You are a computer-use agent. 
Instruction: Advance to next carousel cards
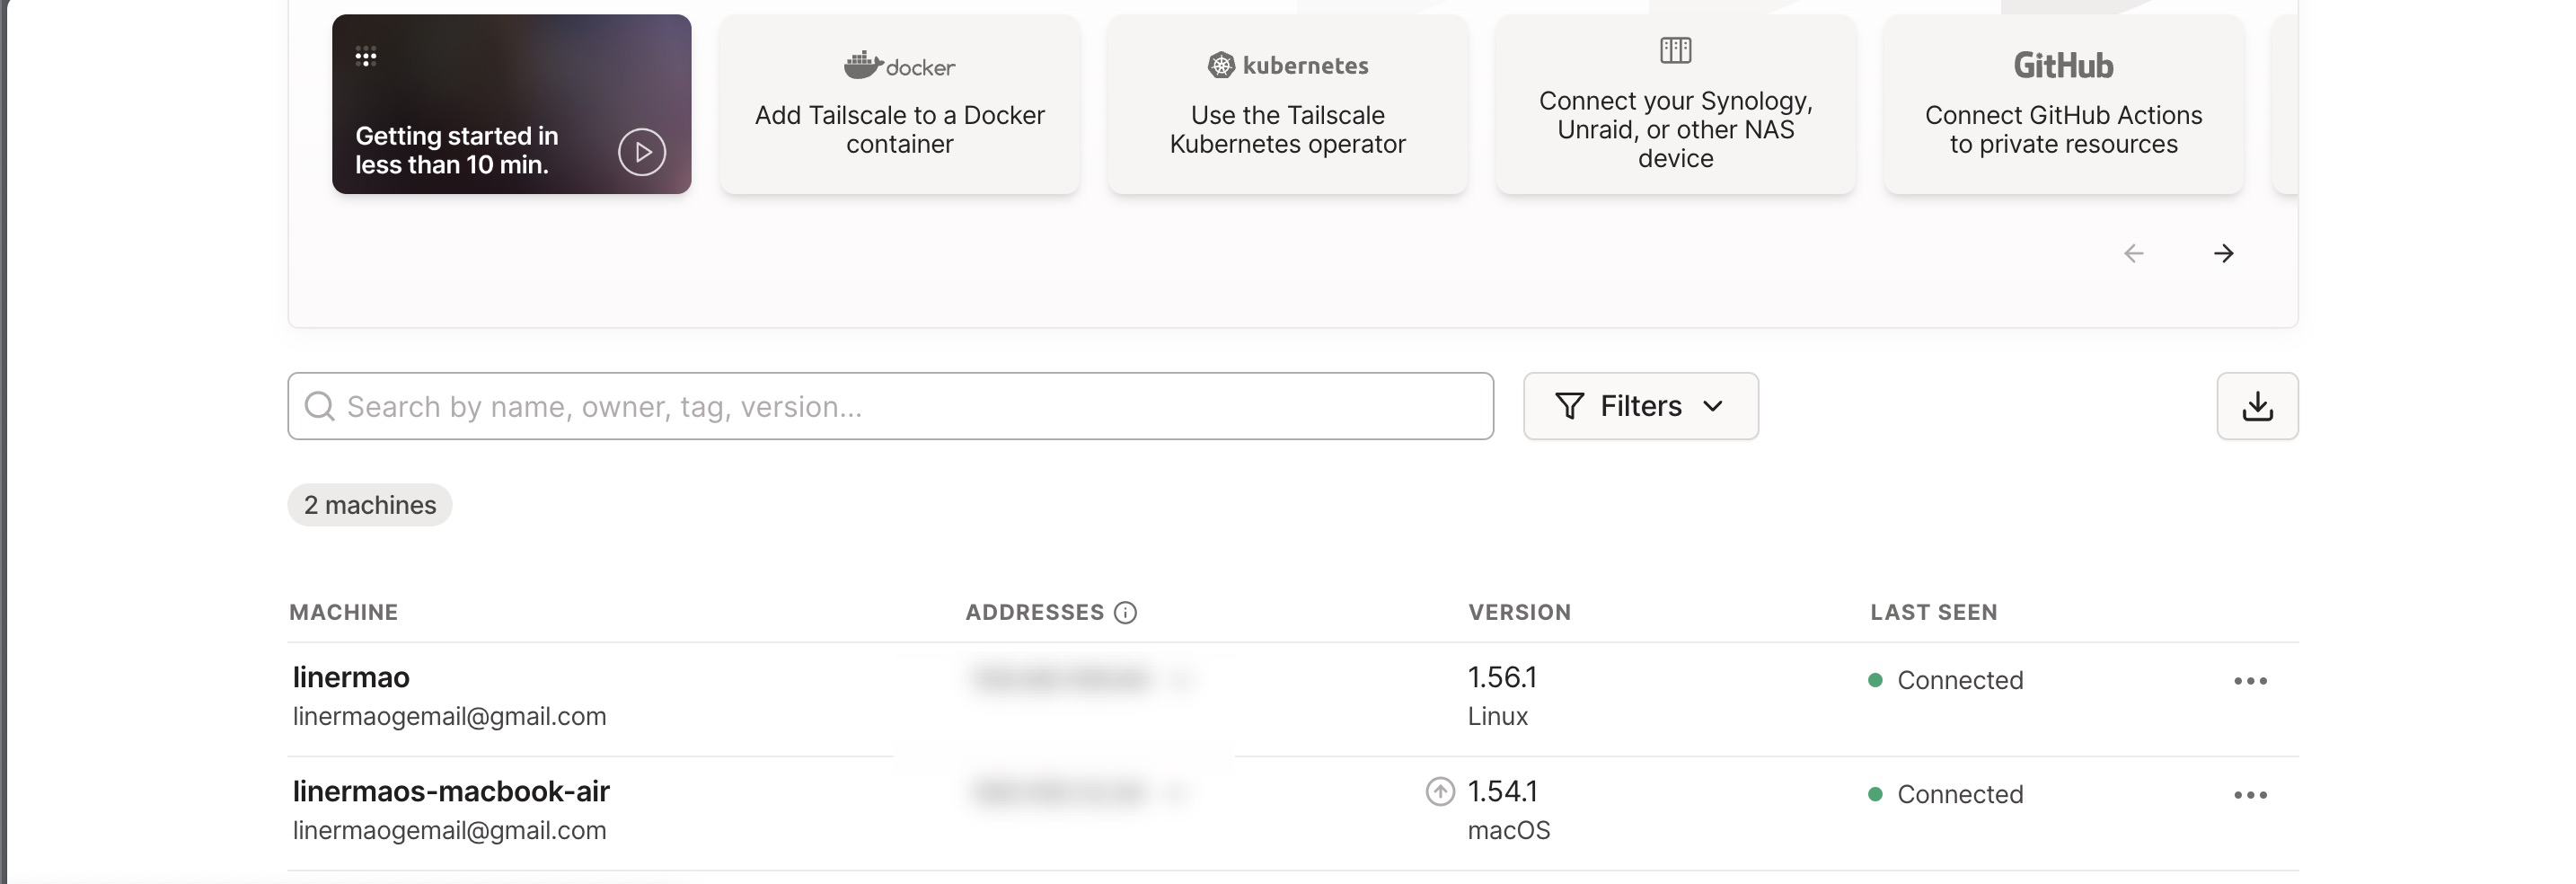[2223, 253]
